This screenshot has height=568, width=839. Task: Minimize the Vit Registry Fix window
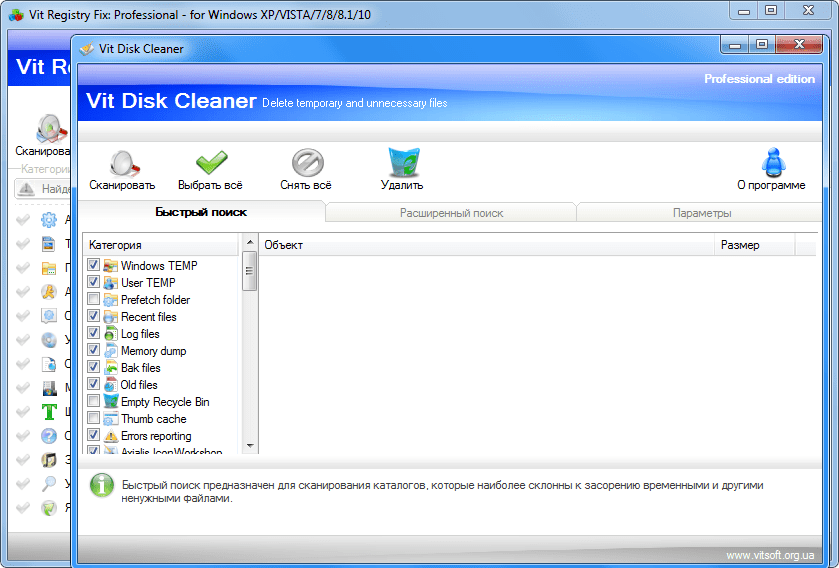point(744,11)
